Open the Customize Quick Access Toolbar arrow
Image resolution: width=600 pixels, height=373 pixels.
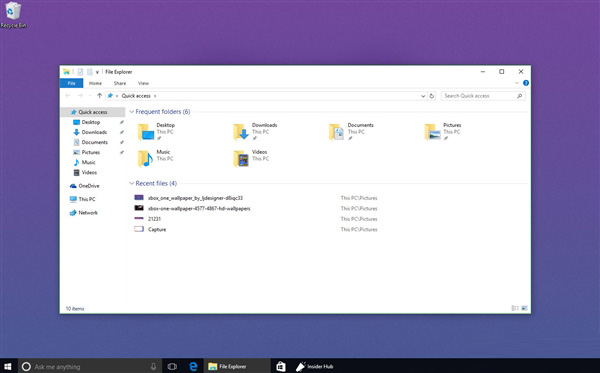[x=97, y=72]
